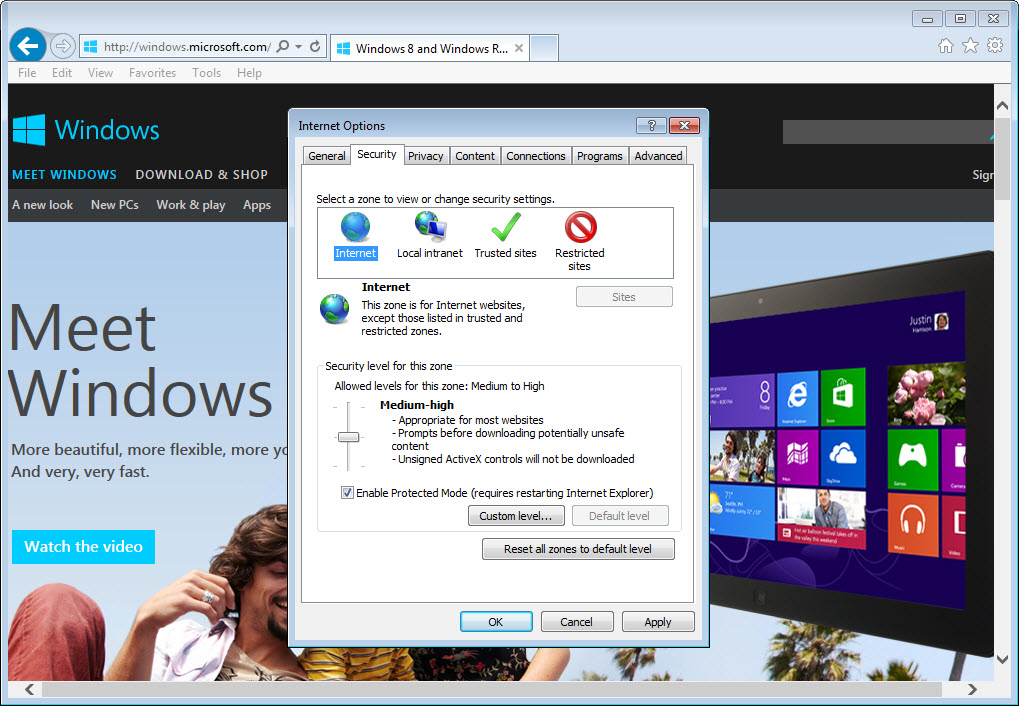1019x706 pixels.
Task: Select the Internet zone globe icon
Action: coord(355,227)
